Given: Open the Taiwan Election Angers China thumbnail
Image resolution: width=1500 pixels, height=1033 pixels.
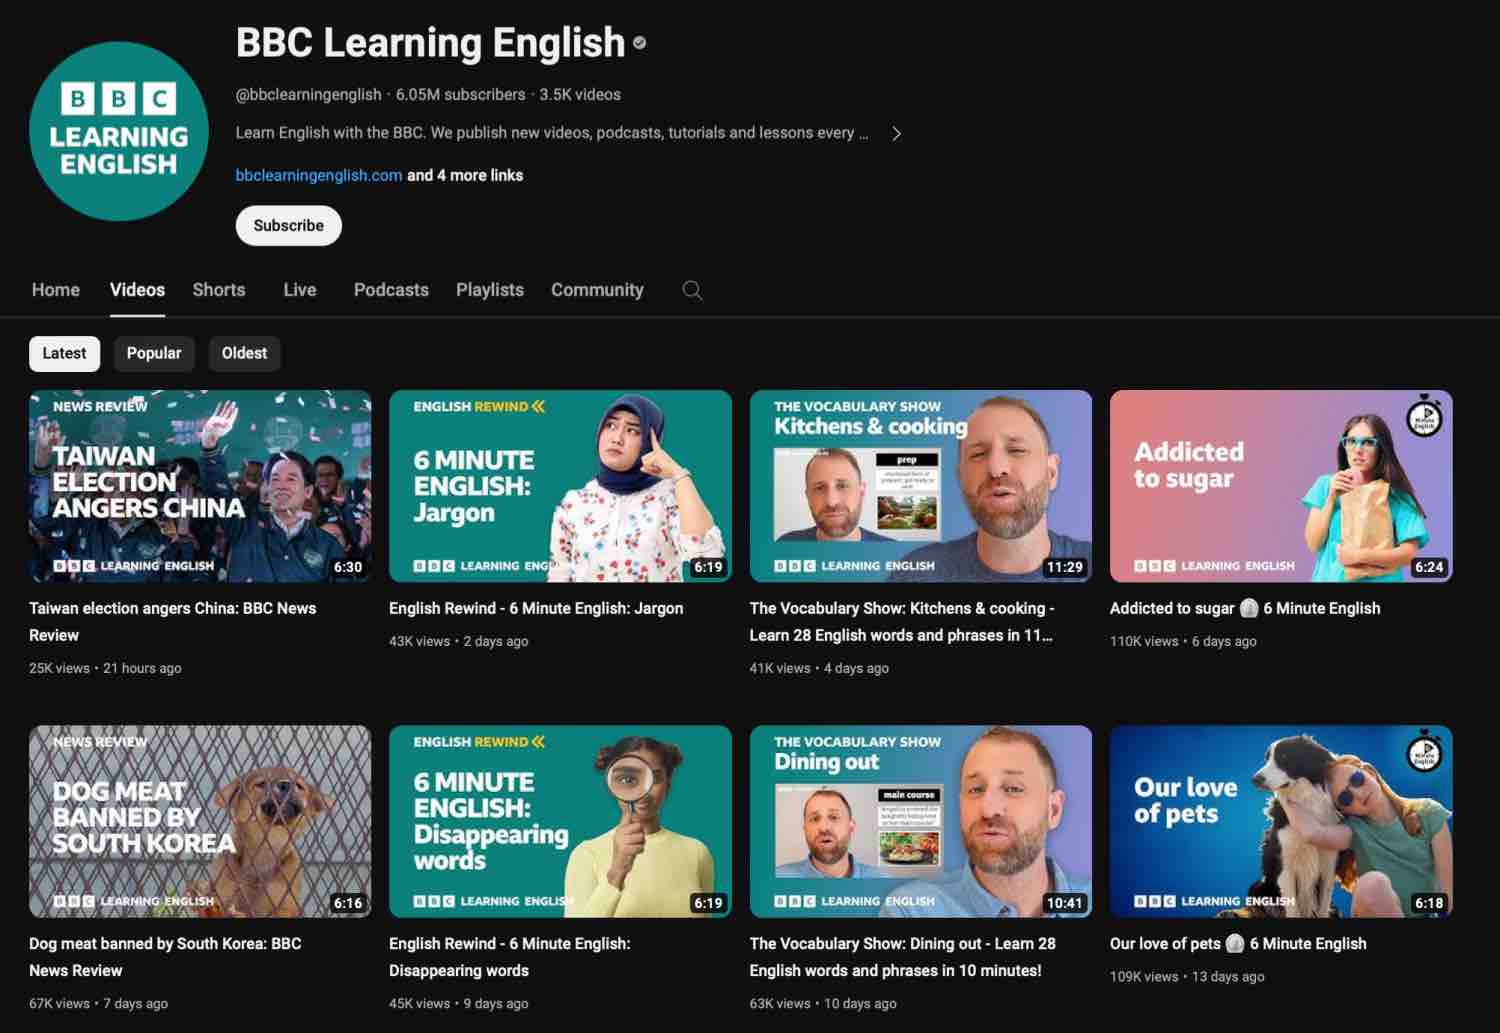Looking at the screenshot, I should [x=200, y=486].
